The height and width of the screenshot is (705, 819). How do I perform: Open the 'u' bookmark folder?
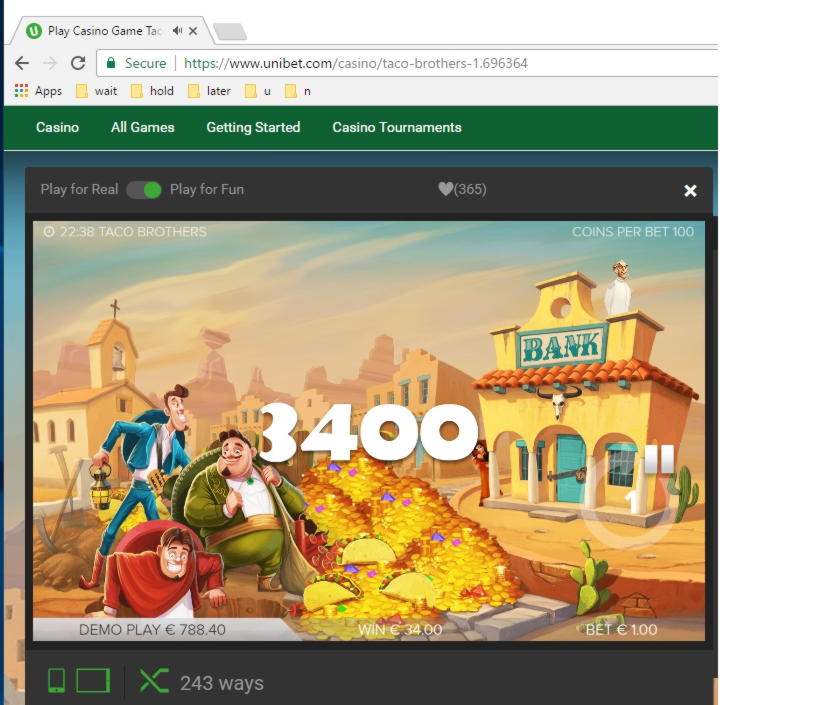coord(258,91)
